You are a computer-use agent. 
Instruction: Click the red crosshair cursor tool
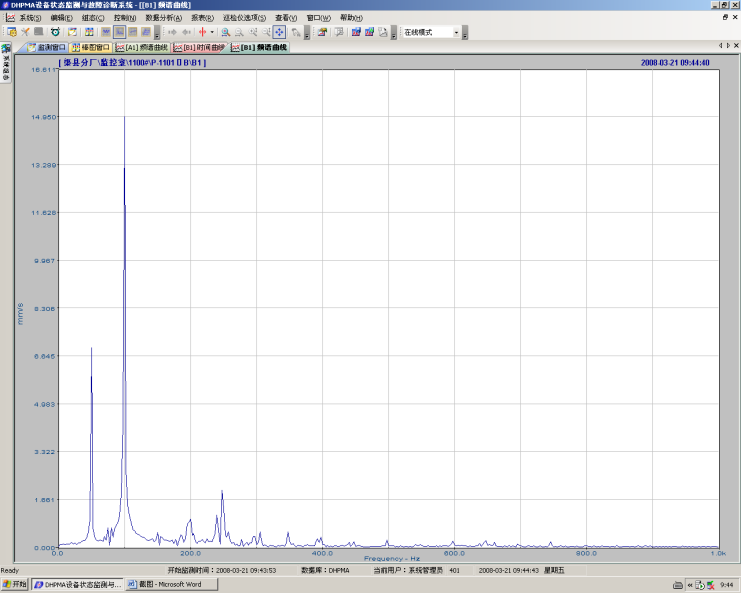[x=202, y=32]
